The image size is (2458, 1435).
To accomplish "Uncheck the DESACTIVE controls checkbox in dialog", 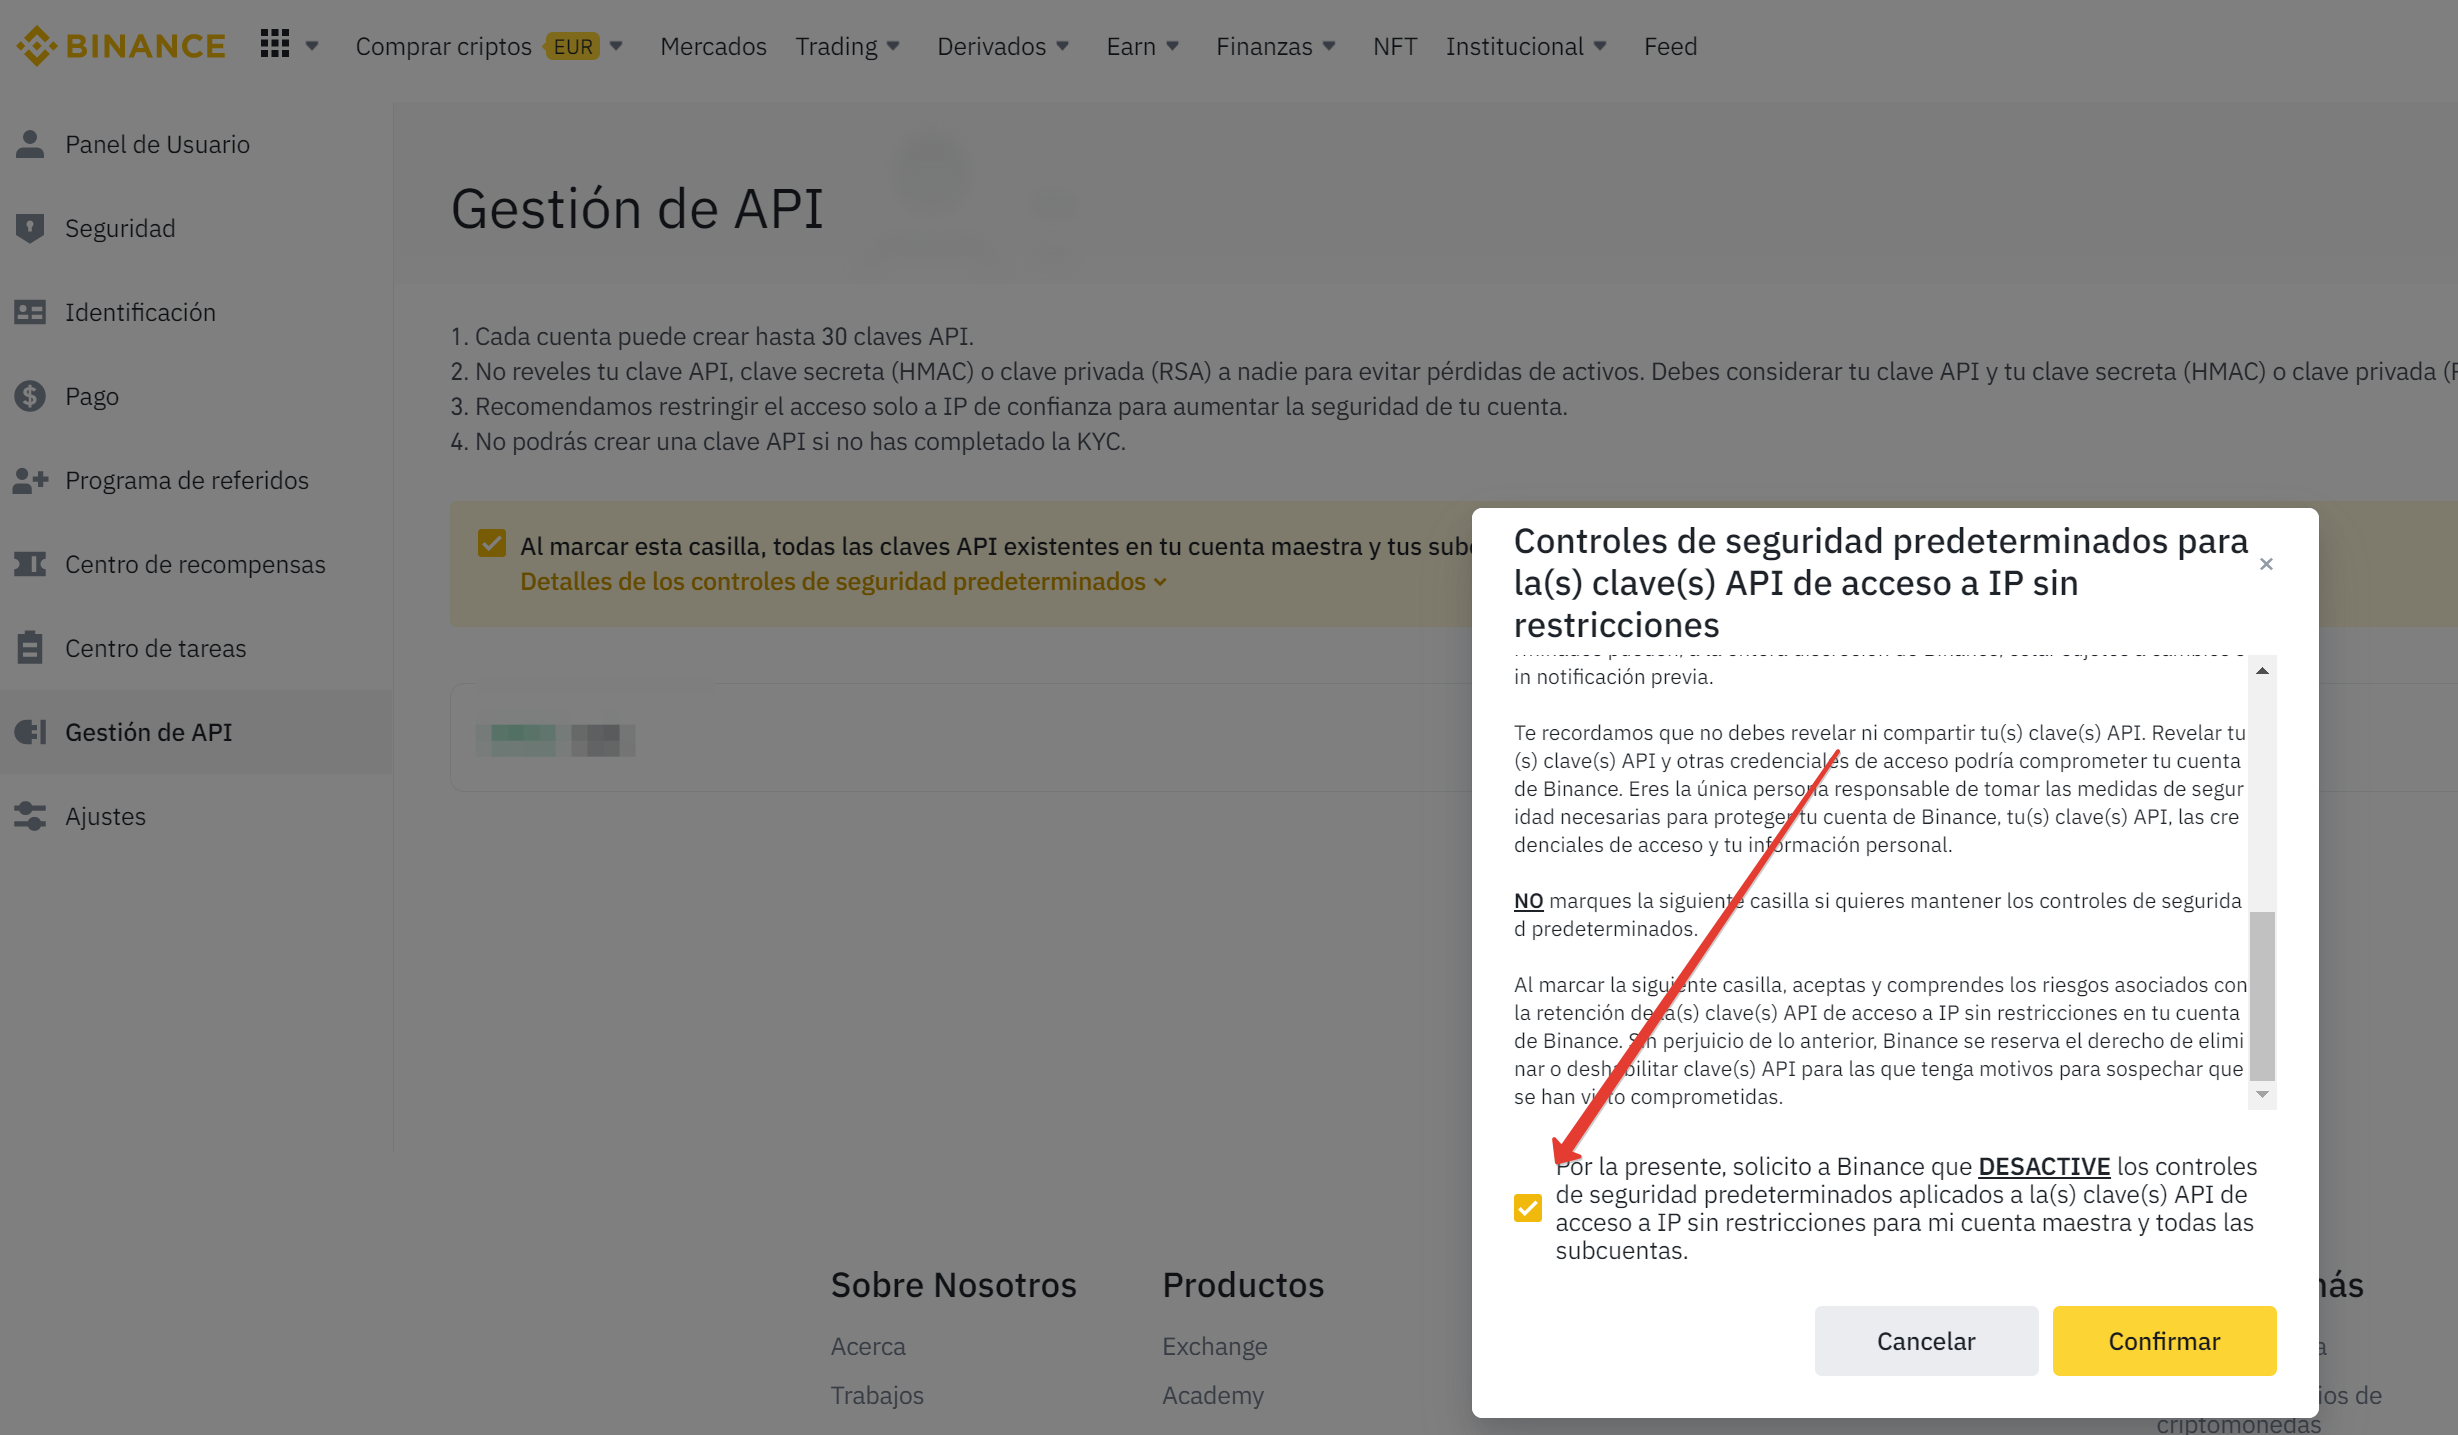I will click(x=1527, y=1208).
